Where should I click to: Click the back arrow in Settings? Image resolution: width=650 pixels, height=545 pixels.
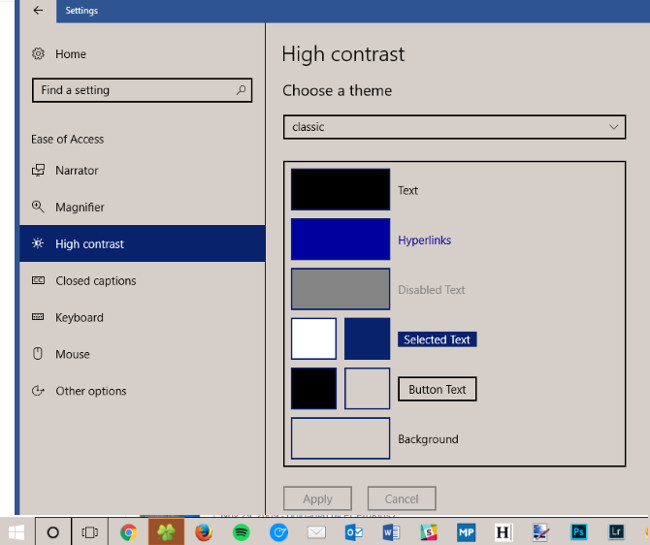(38, 11)
